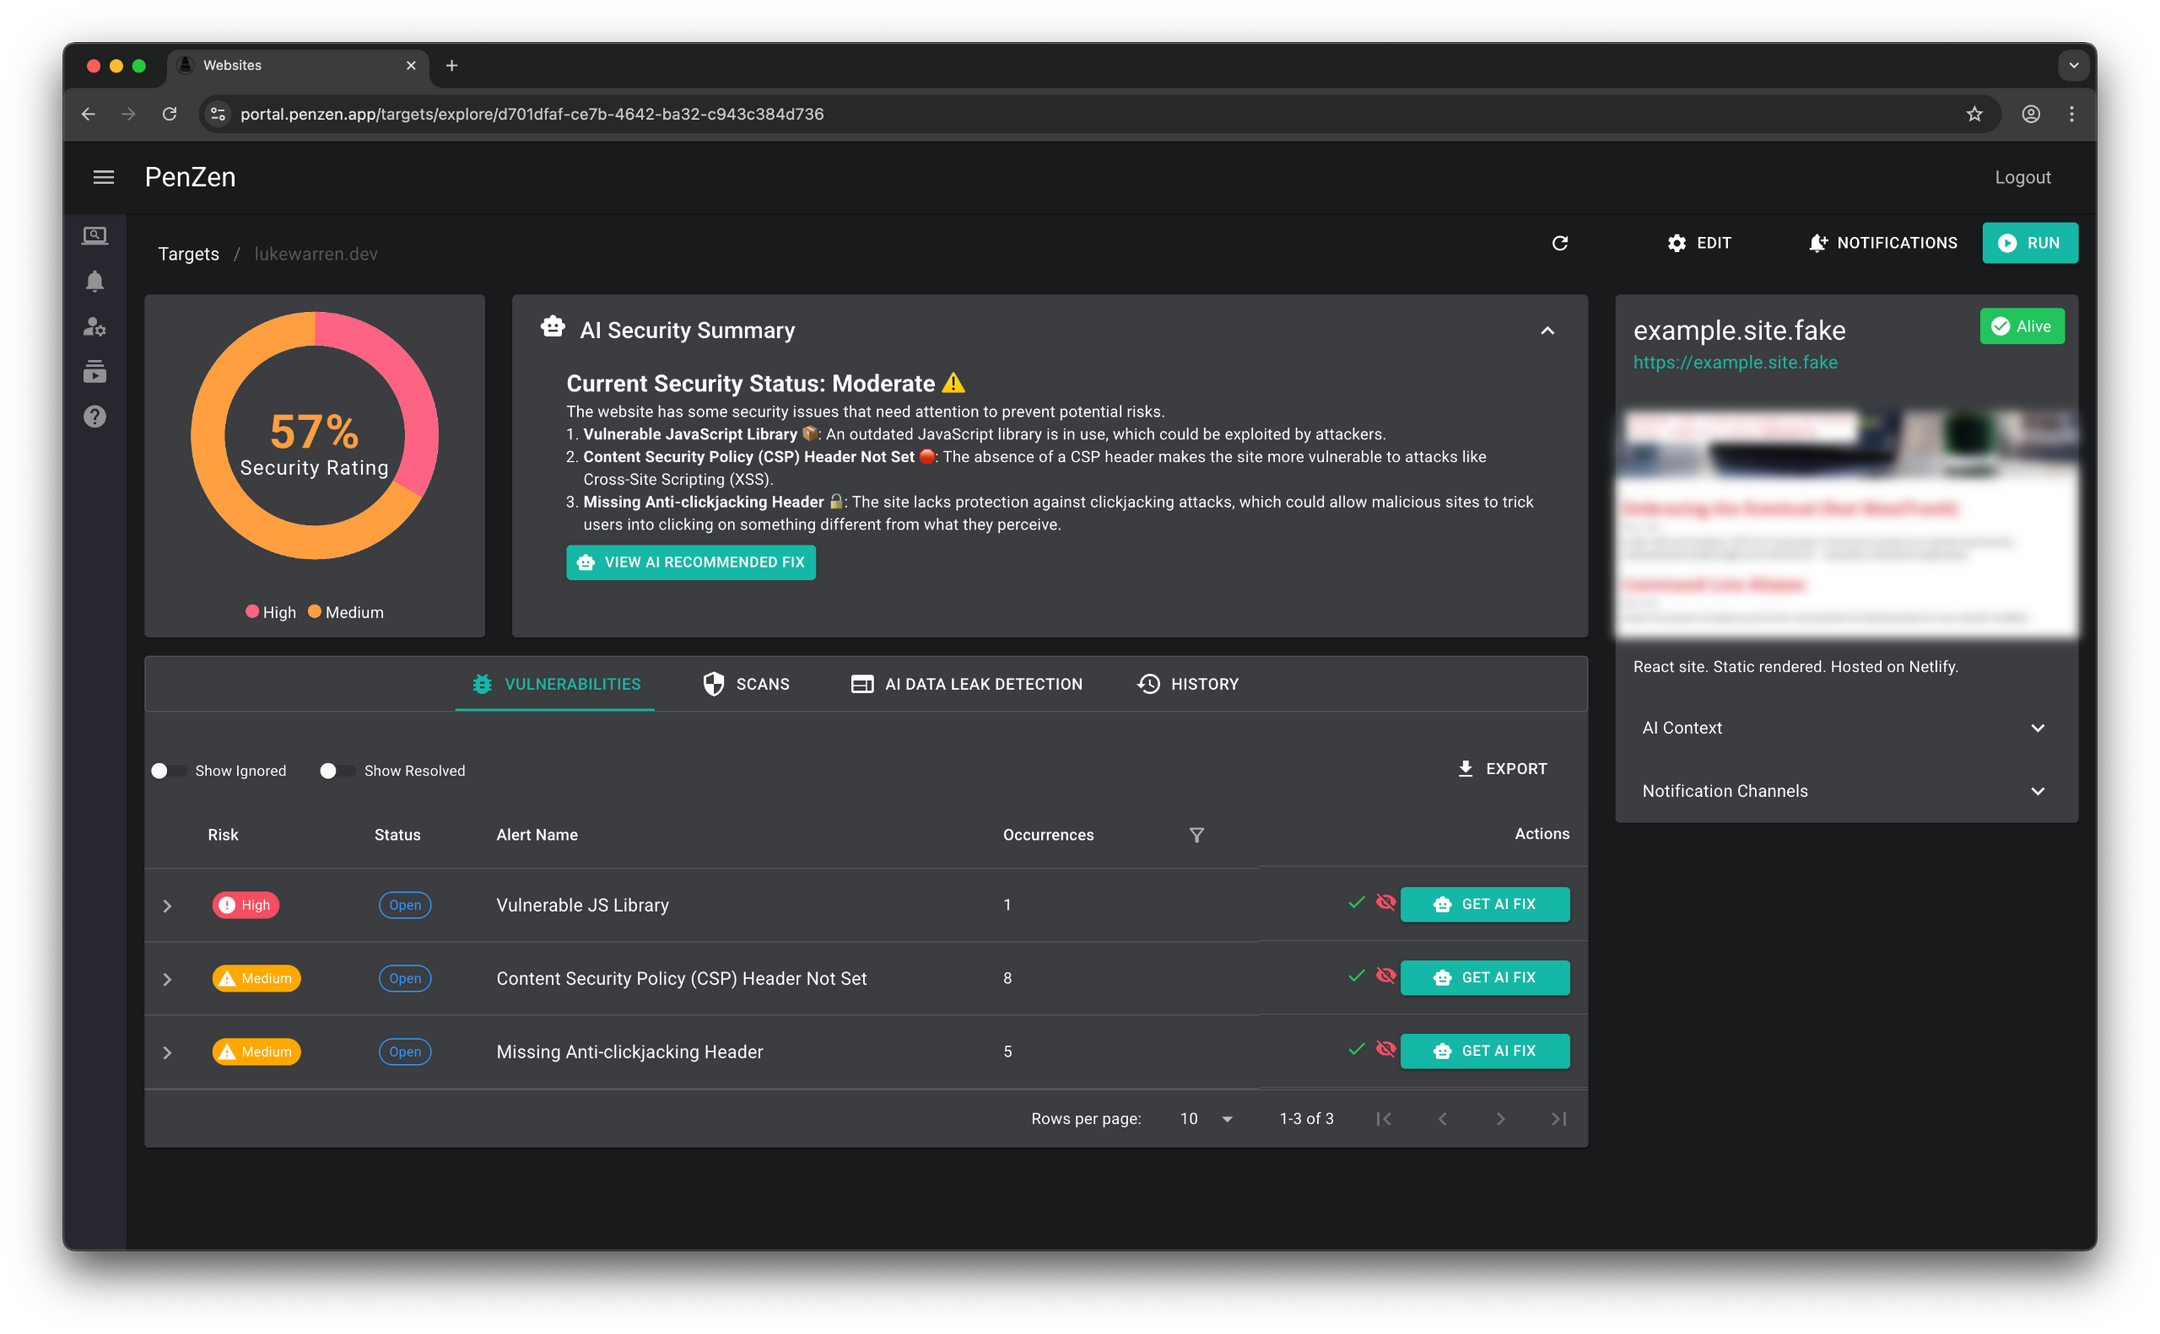
Task: Click the Occurrences column filter icon
Action: [1196, 835]
